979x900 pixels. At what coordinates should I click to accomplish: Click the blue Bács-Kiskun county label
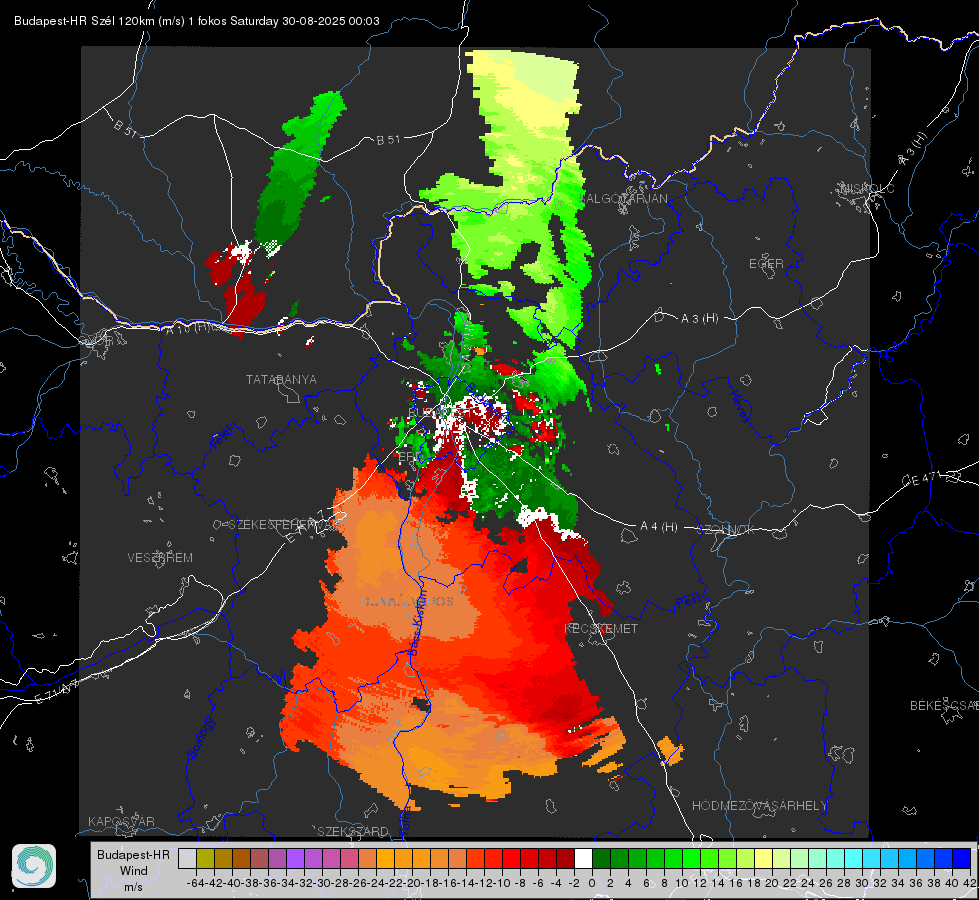click(416, 623)
